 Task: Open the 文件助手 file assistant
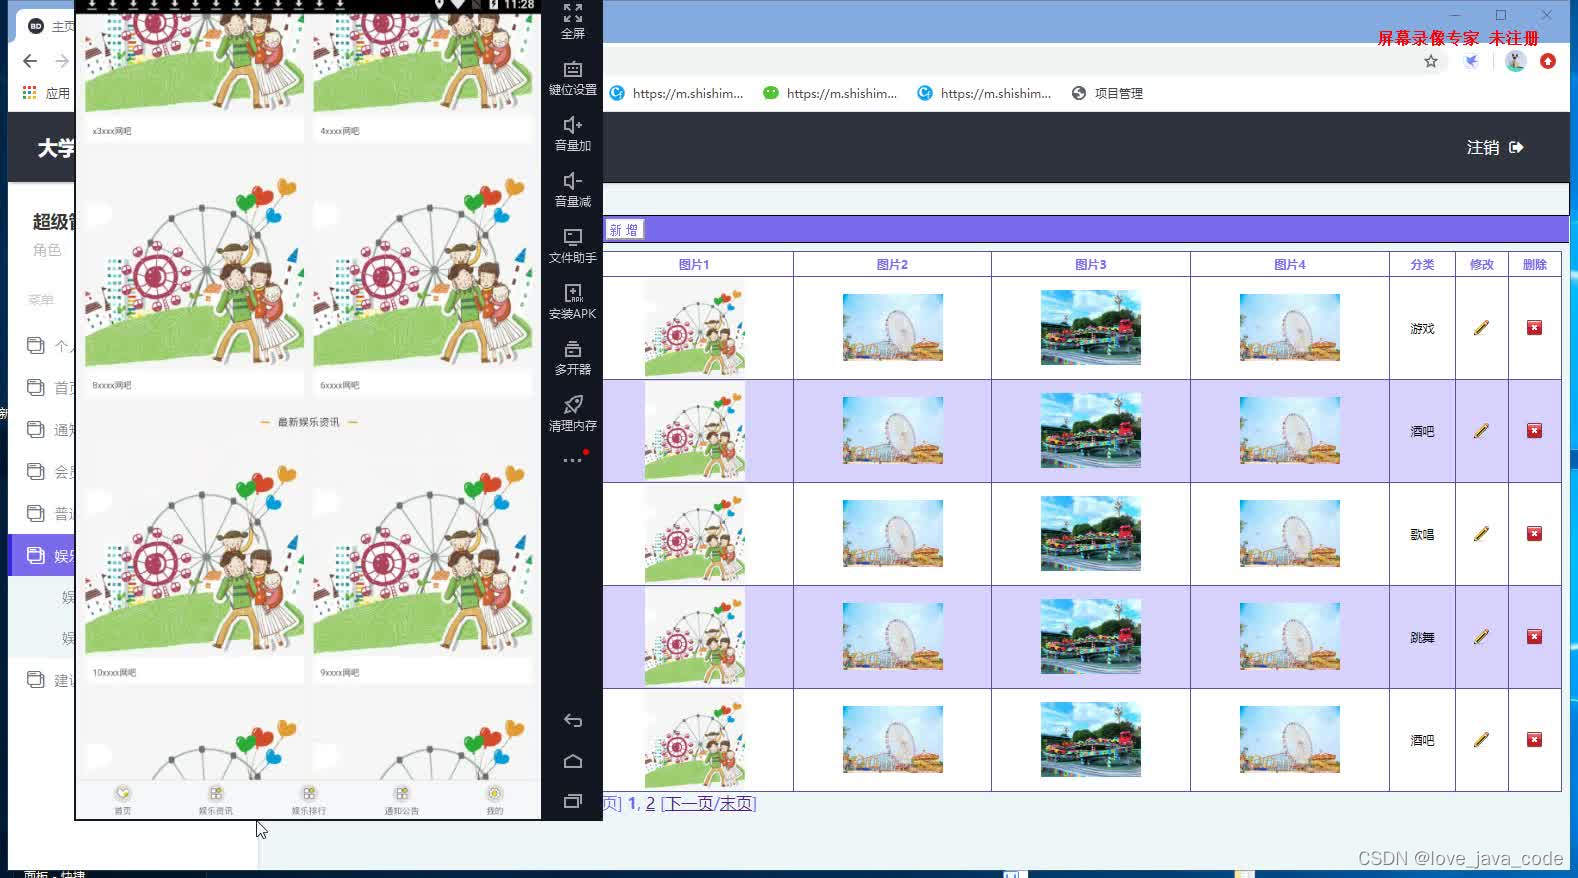572,245
